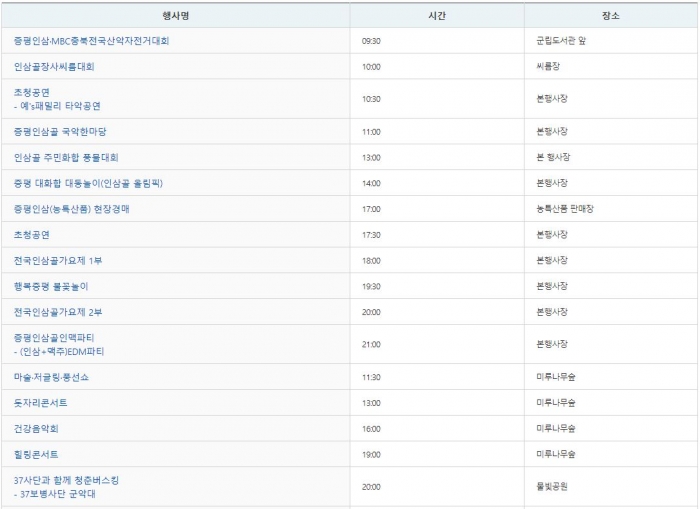This screenshot has width=700, height=509.
Task: Select the 행복증평 불꽃놀이 event
Action: [52, 286]
